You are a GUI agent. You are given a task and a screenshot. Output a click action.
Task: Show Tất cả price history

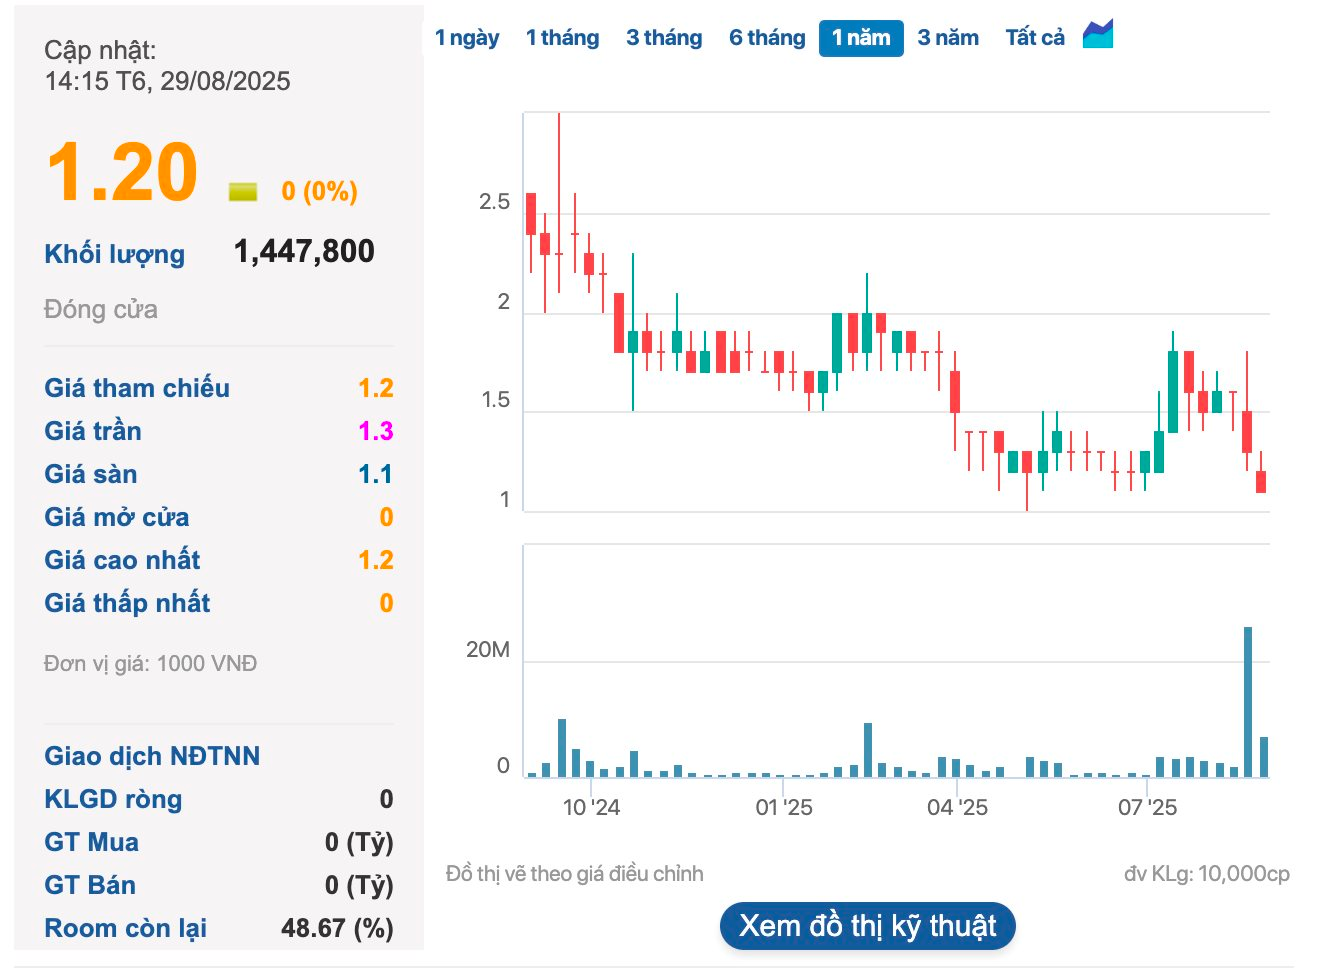(x=1035, y=38)
